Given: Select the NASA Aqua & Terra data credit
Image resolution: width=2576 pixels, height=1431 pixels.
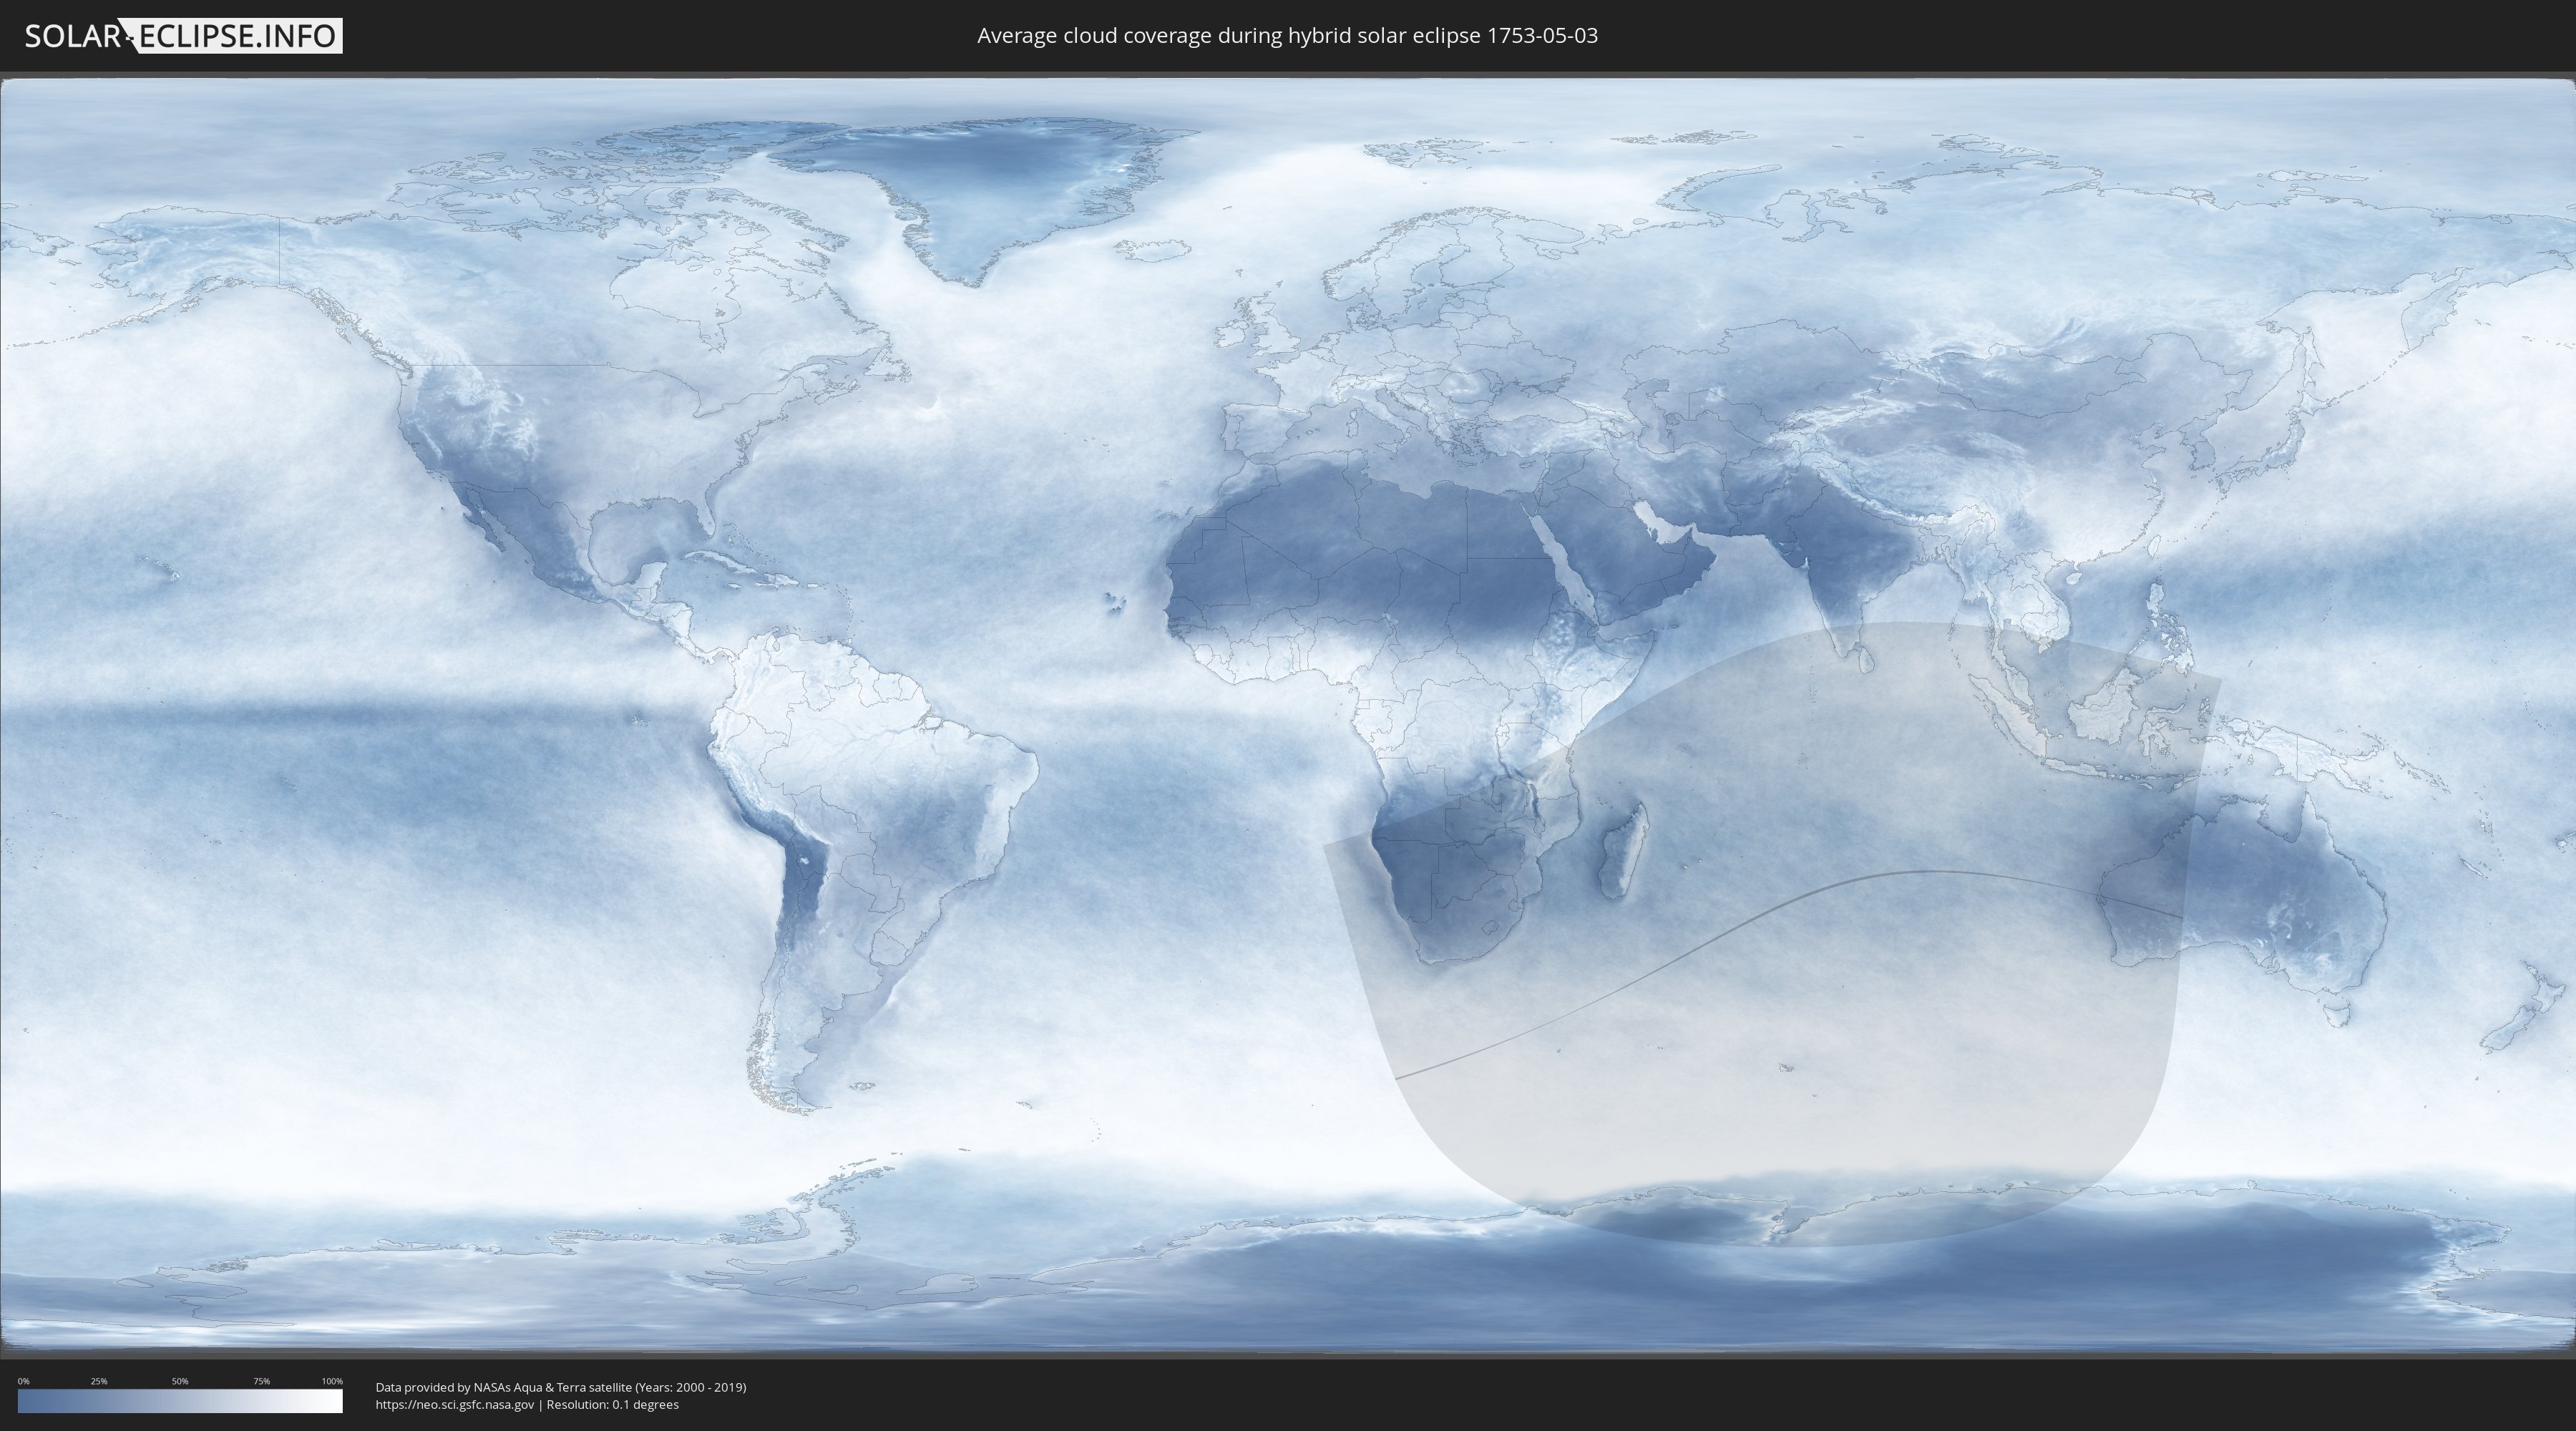Looking at the screenshot, I should [561, 1387].
